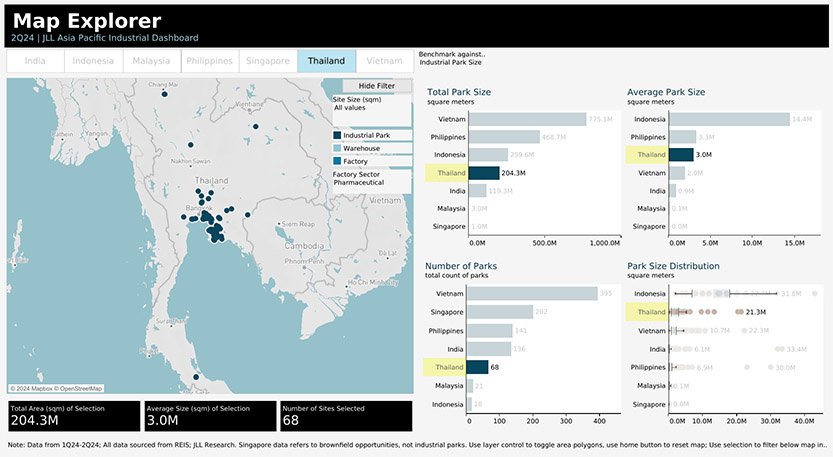Click the site marker near Vientiane
This screenshot has width=833, height=457.
256,126
